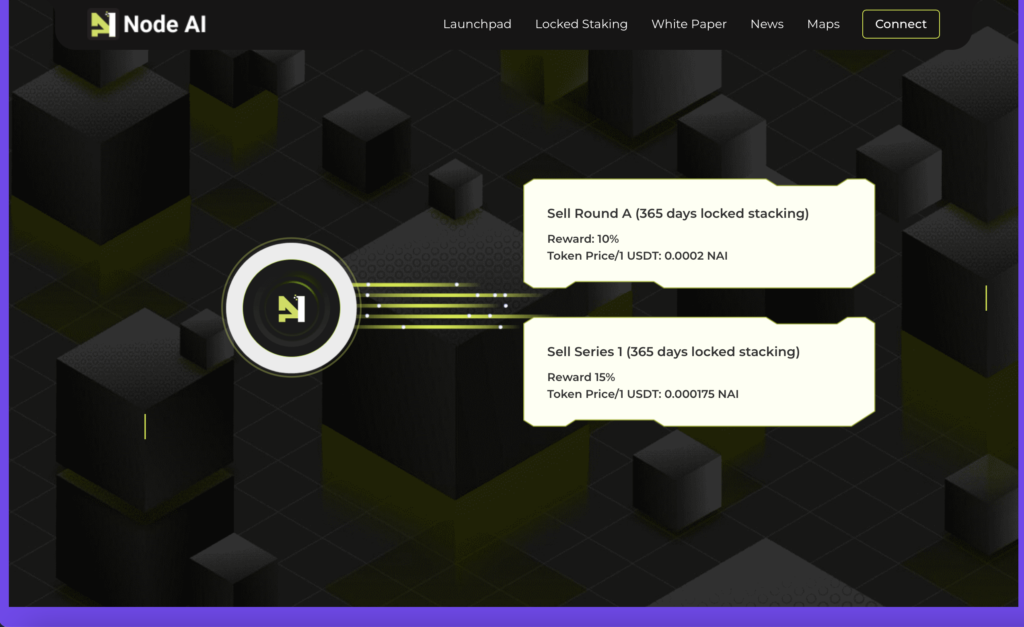The width and height of the screenshot is (1024, 627).
Task: Select the Sell Series 1 card heading
Action: point(673,352)
